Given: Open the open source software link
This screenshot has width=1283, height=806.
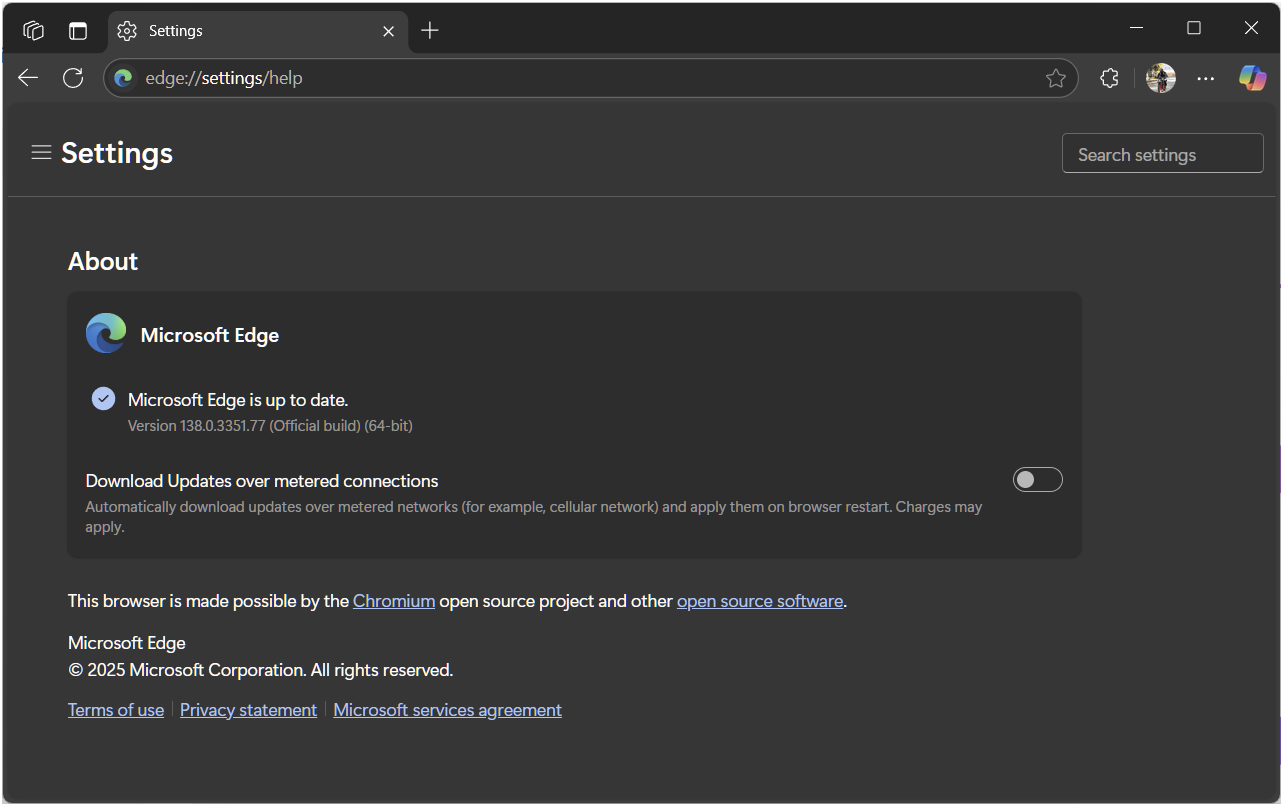Looking at the screenshot, I should [x=760, y=601].
